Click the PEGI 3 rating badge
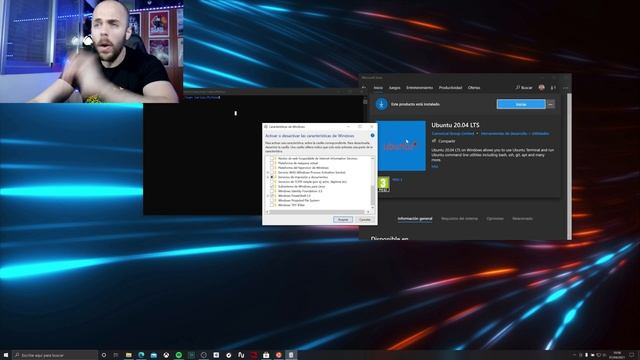The height and width of the screenshot is (360, 640). [x=383, y=184]
